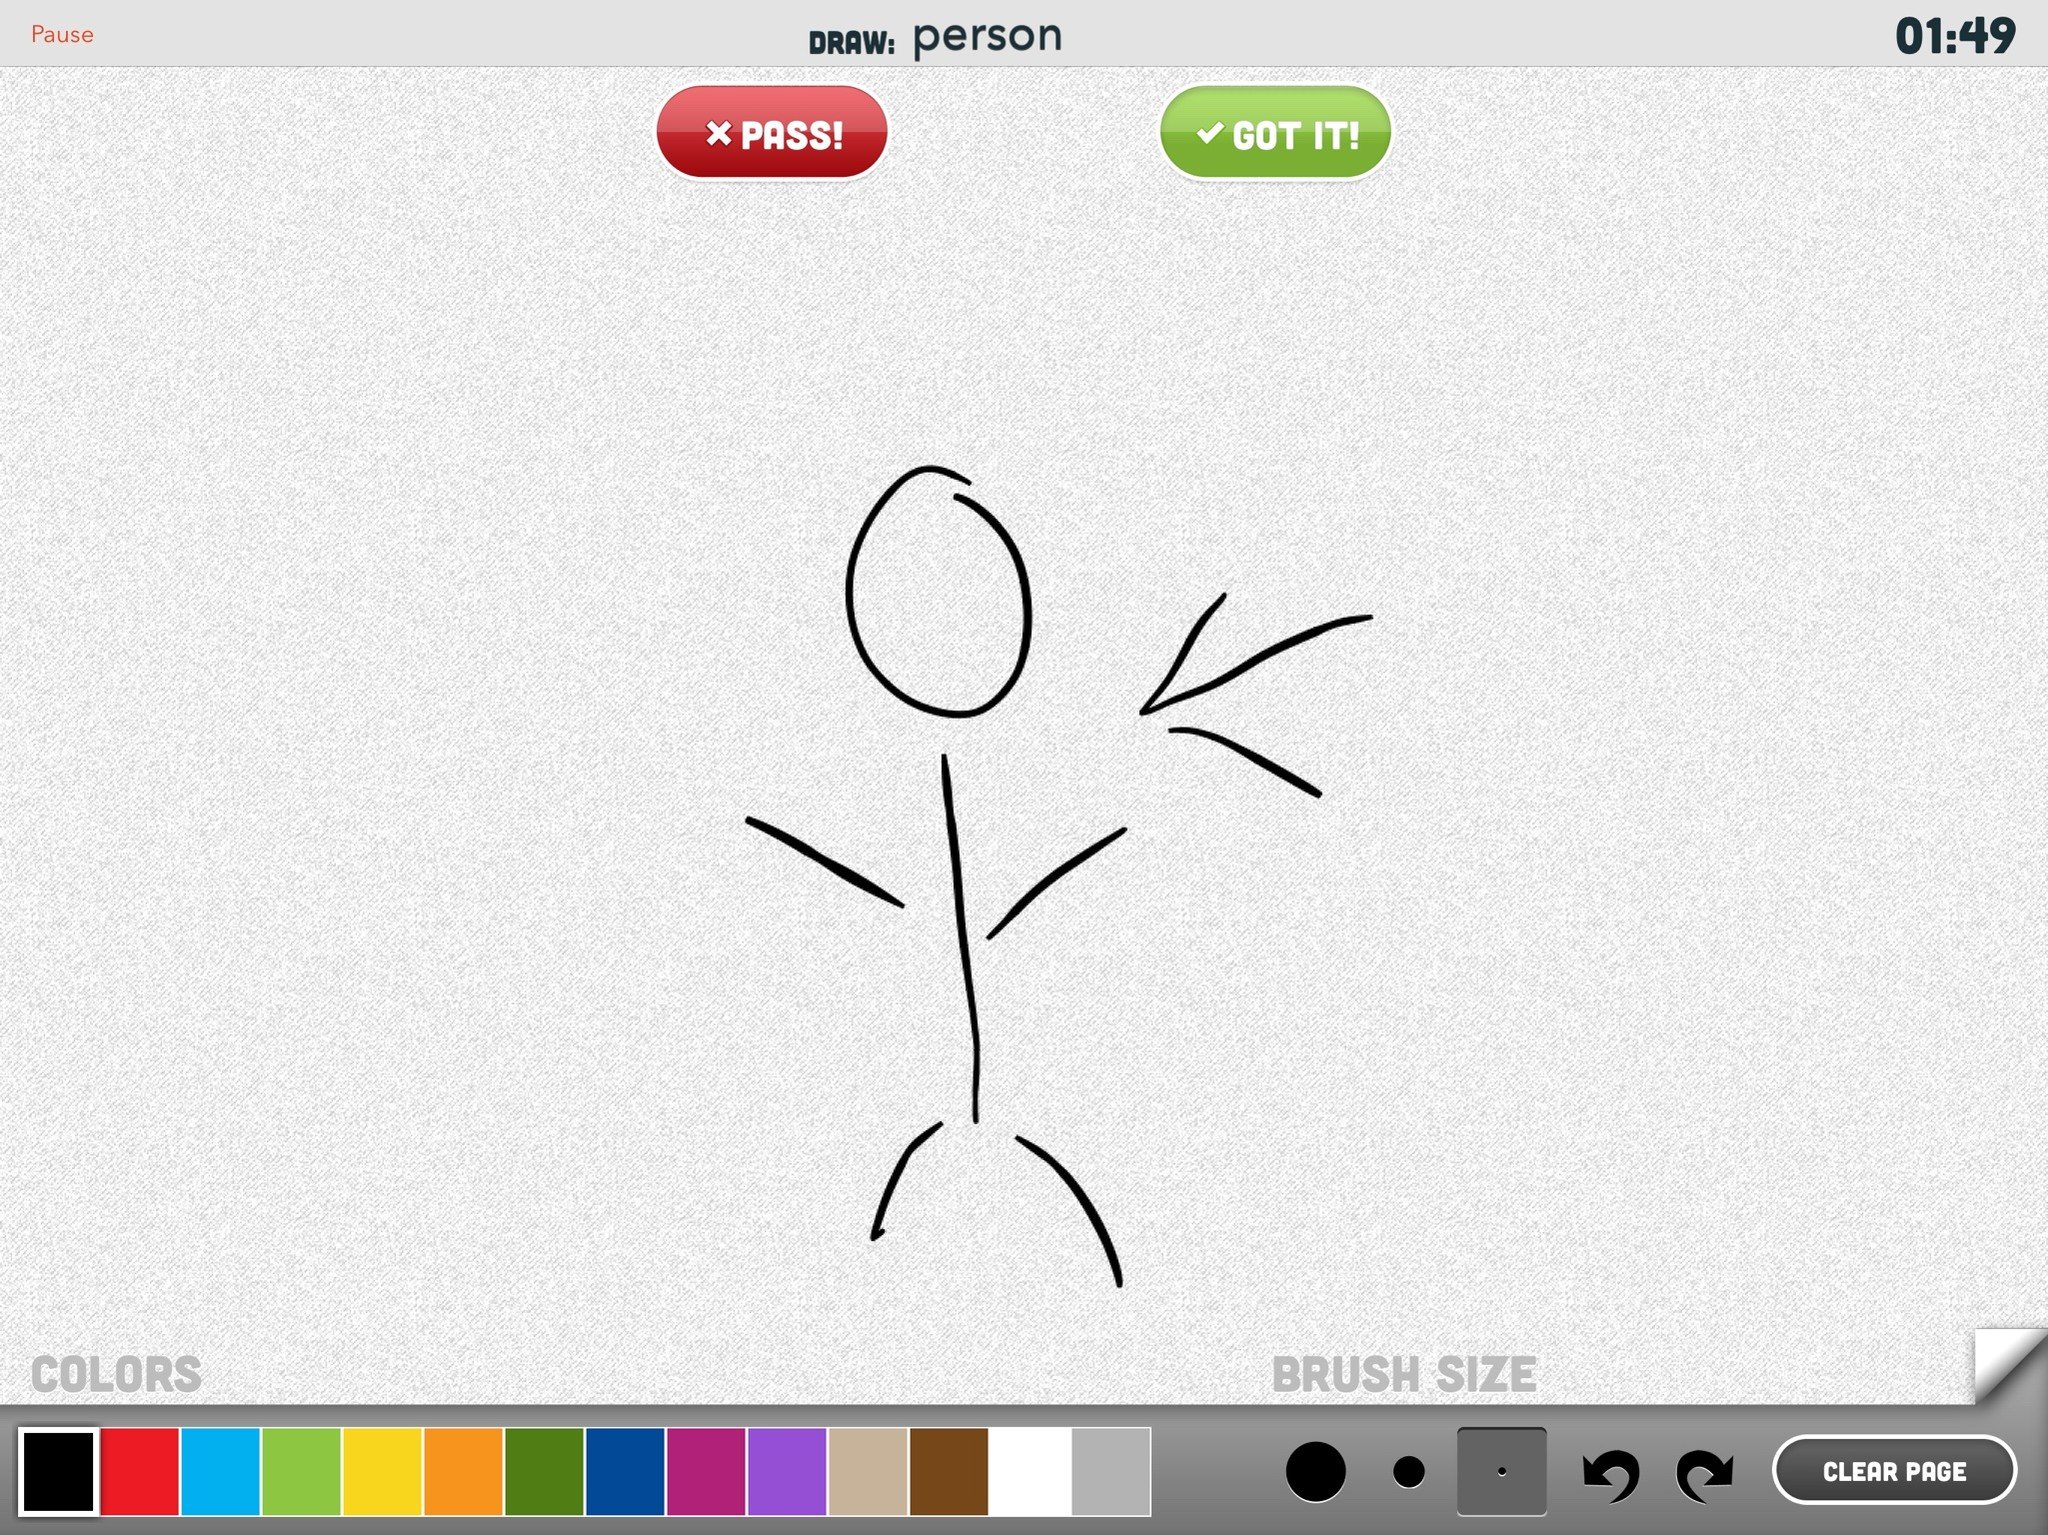
Task: Select the large brush size dot
Action: coord(1315,1472)
